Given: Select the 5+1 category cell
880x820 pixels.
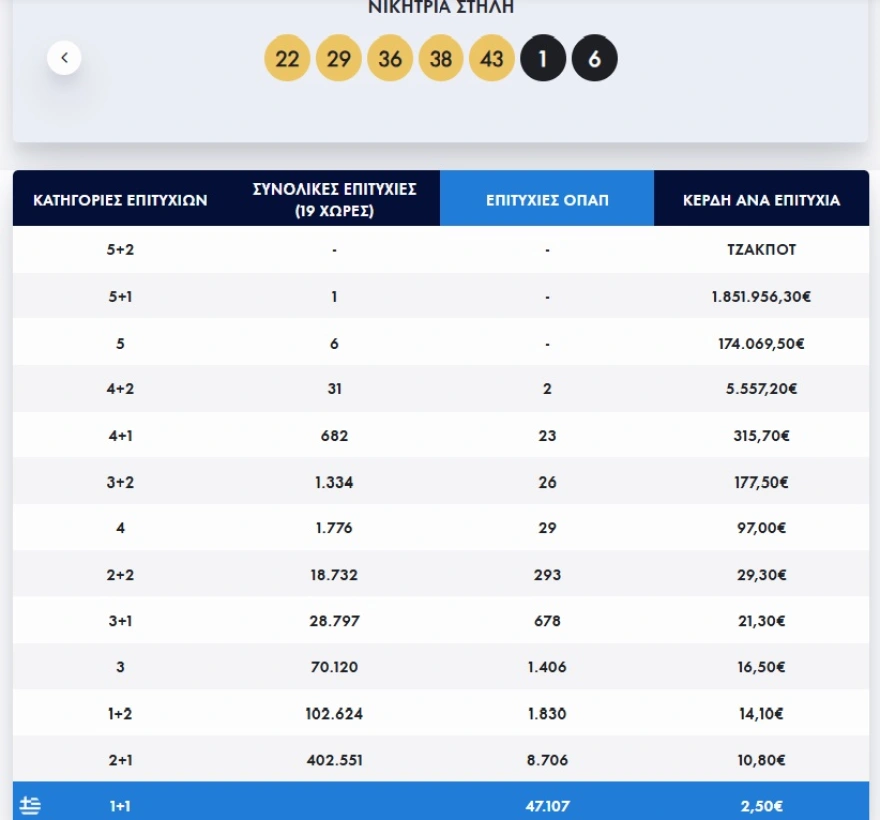Looking at the screenshot, I should point(120,297).
